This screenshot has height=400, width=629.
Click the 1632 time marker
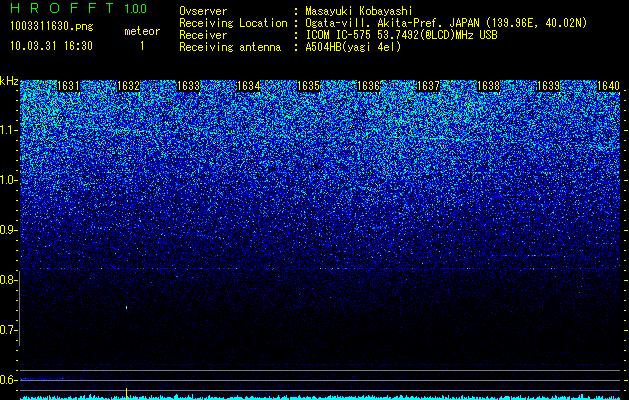tap(128, 86)
